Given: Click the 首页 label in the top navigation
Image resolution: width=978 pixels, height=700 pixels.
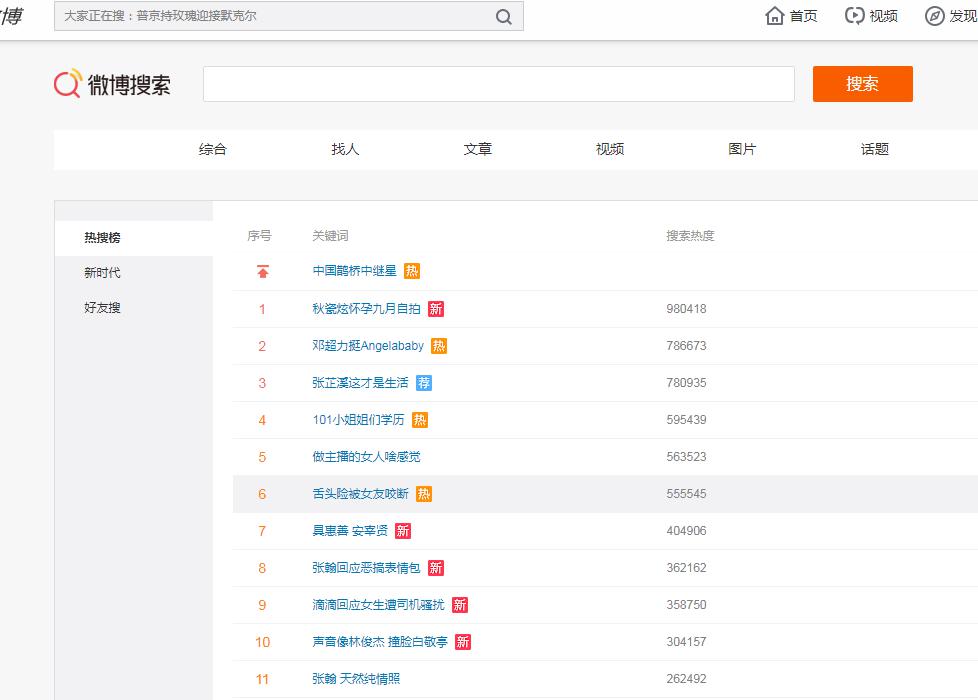Looking at the screenshot, I should point(803,16).
